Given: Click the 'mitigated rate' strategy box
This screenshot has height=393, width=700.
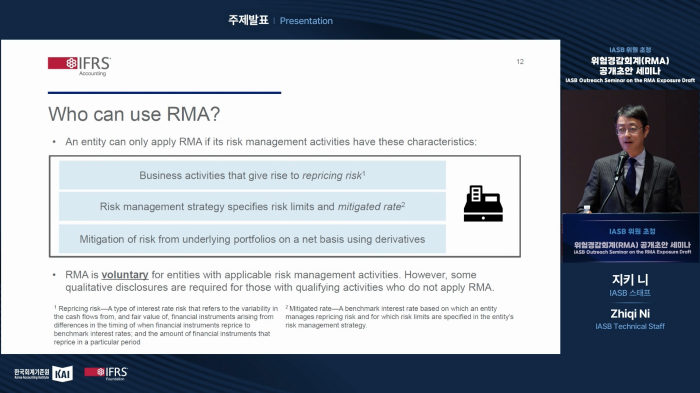Looking at the screenshot, I should tap(252, 206).
